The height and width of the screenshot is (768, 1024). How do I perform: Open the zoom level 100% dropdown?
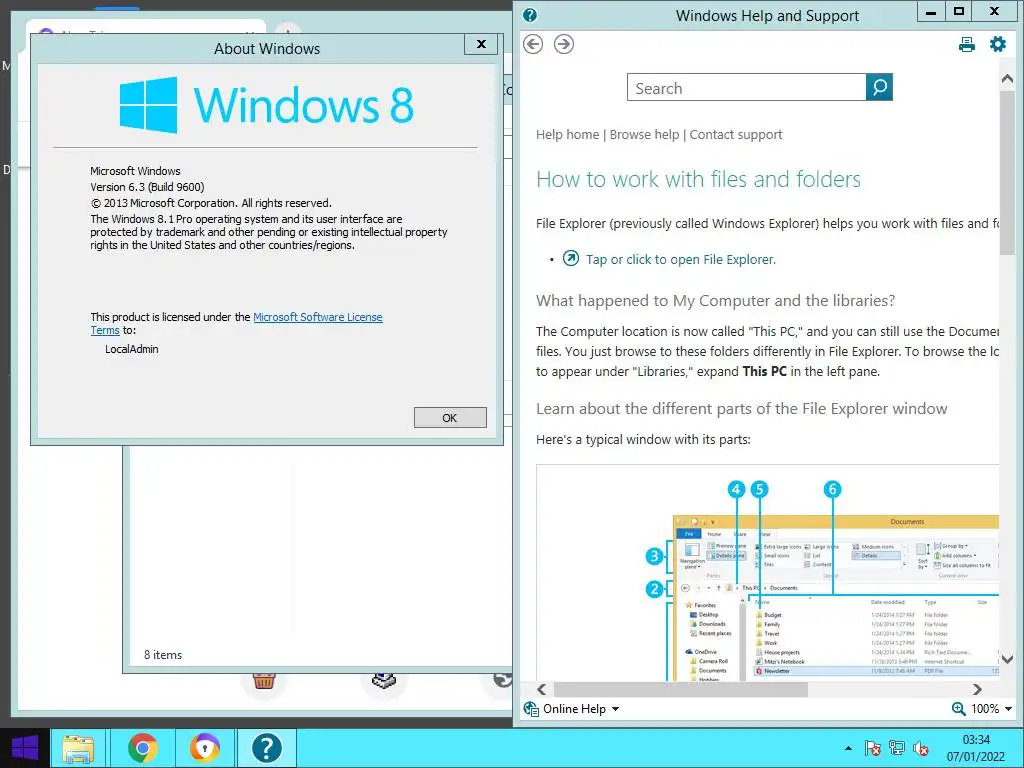991,709
